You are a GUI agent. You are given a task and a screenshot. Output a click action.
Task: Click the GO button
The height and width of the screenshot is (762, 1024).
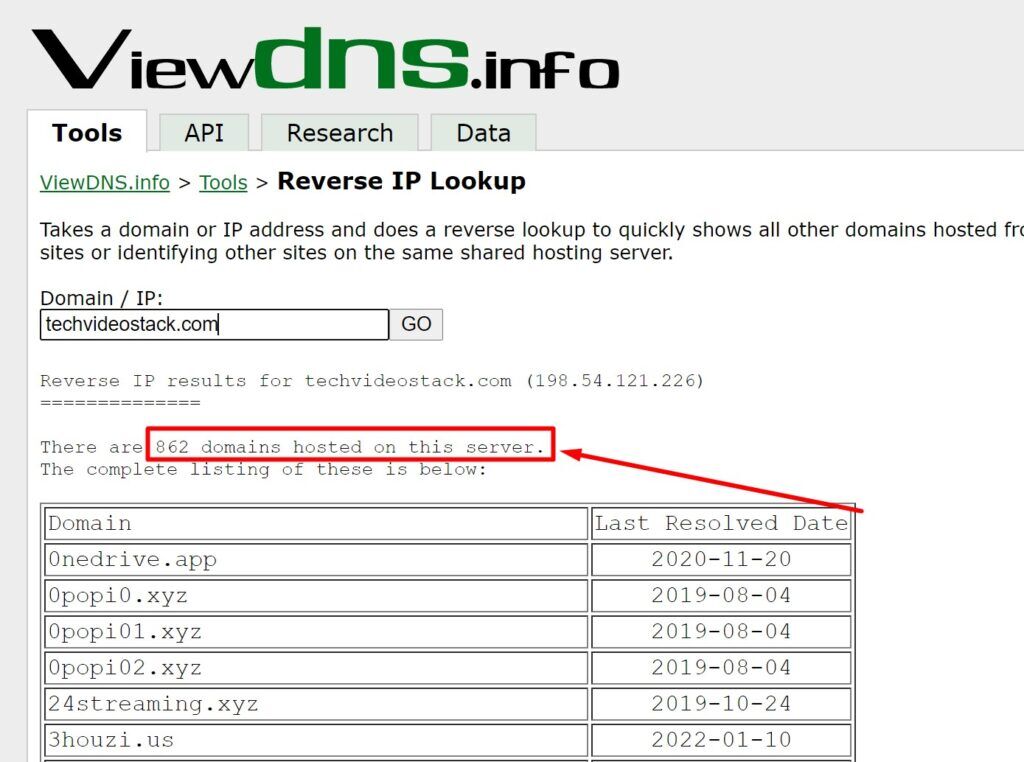pyautogui.click(x=416, y=325)
